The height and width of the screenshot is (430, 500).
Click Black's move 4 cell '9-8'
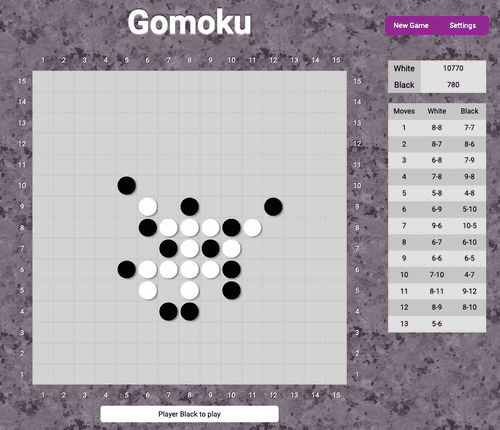tap(469, 176)
